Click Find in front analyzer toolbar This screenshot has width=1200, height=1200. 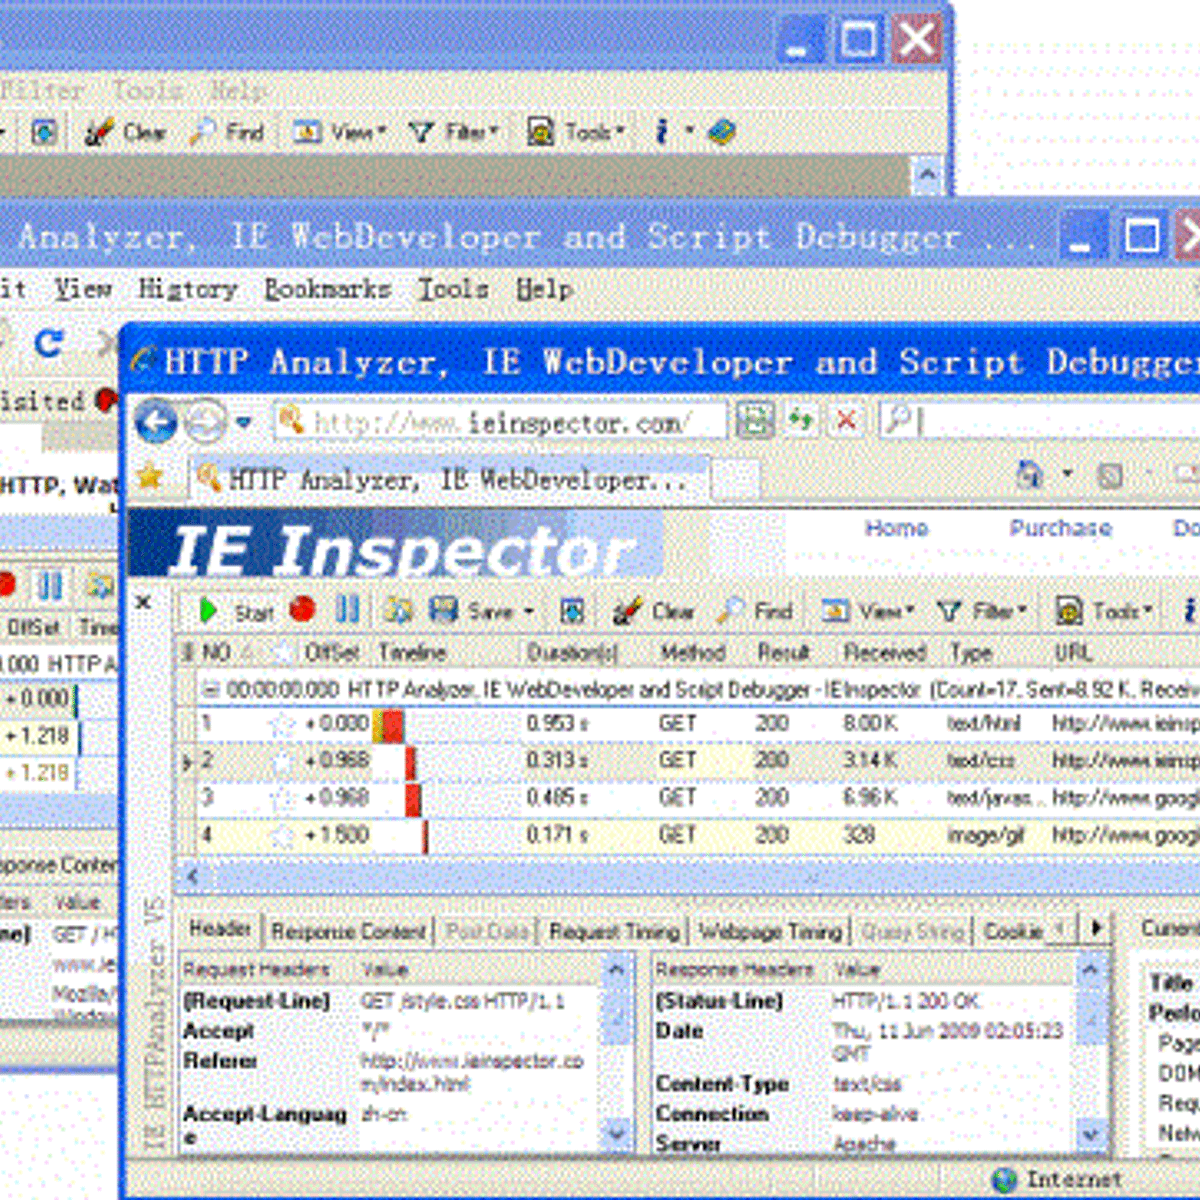(x=756, y=610)
